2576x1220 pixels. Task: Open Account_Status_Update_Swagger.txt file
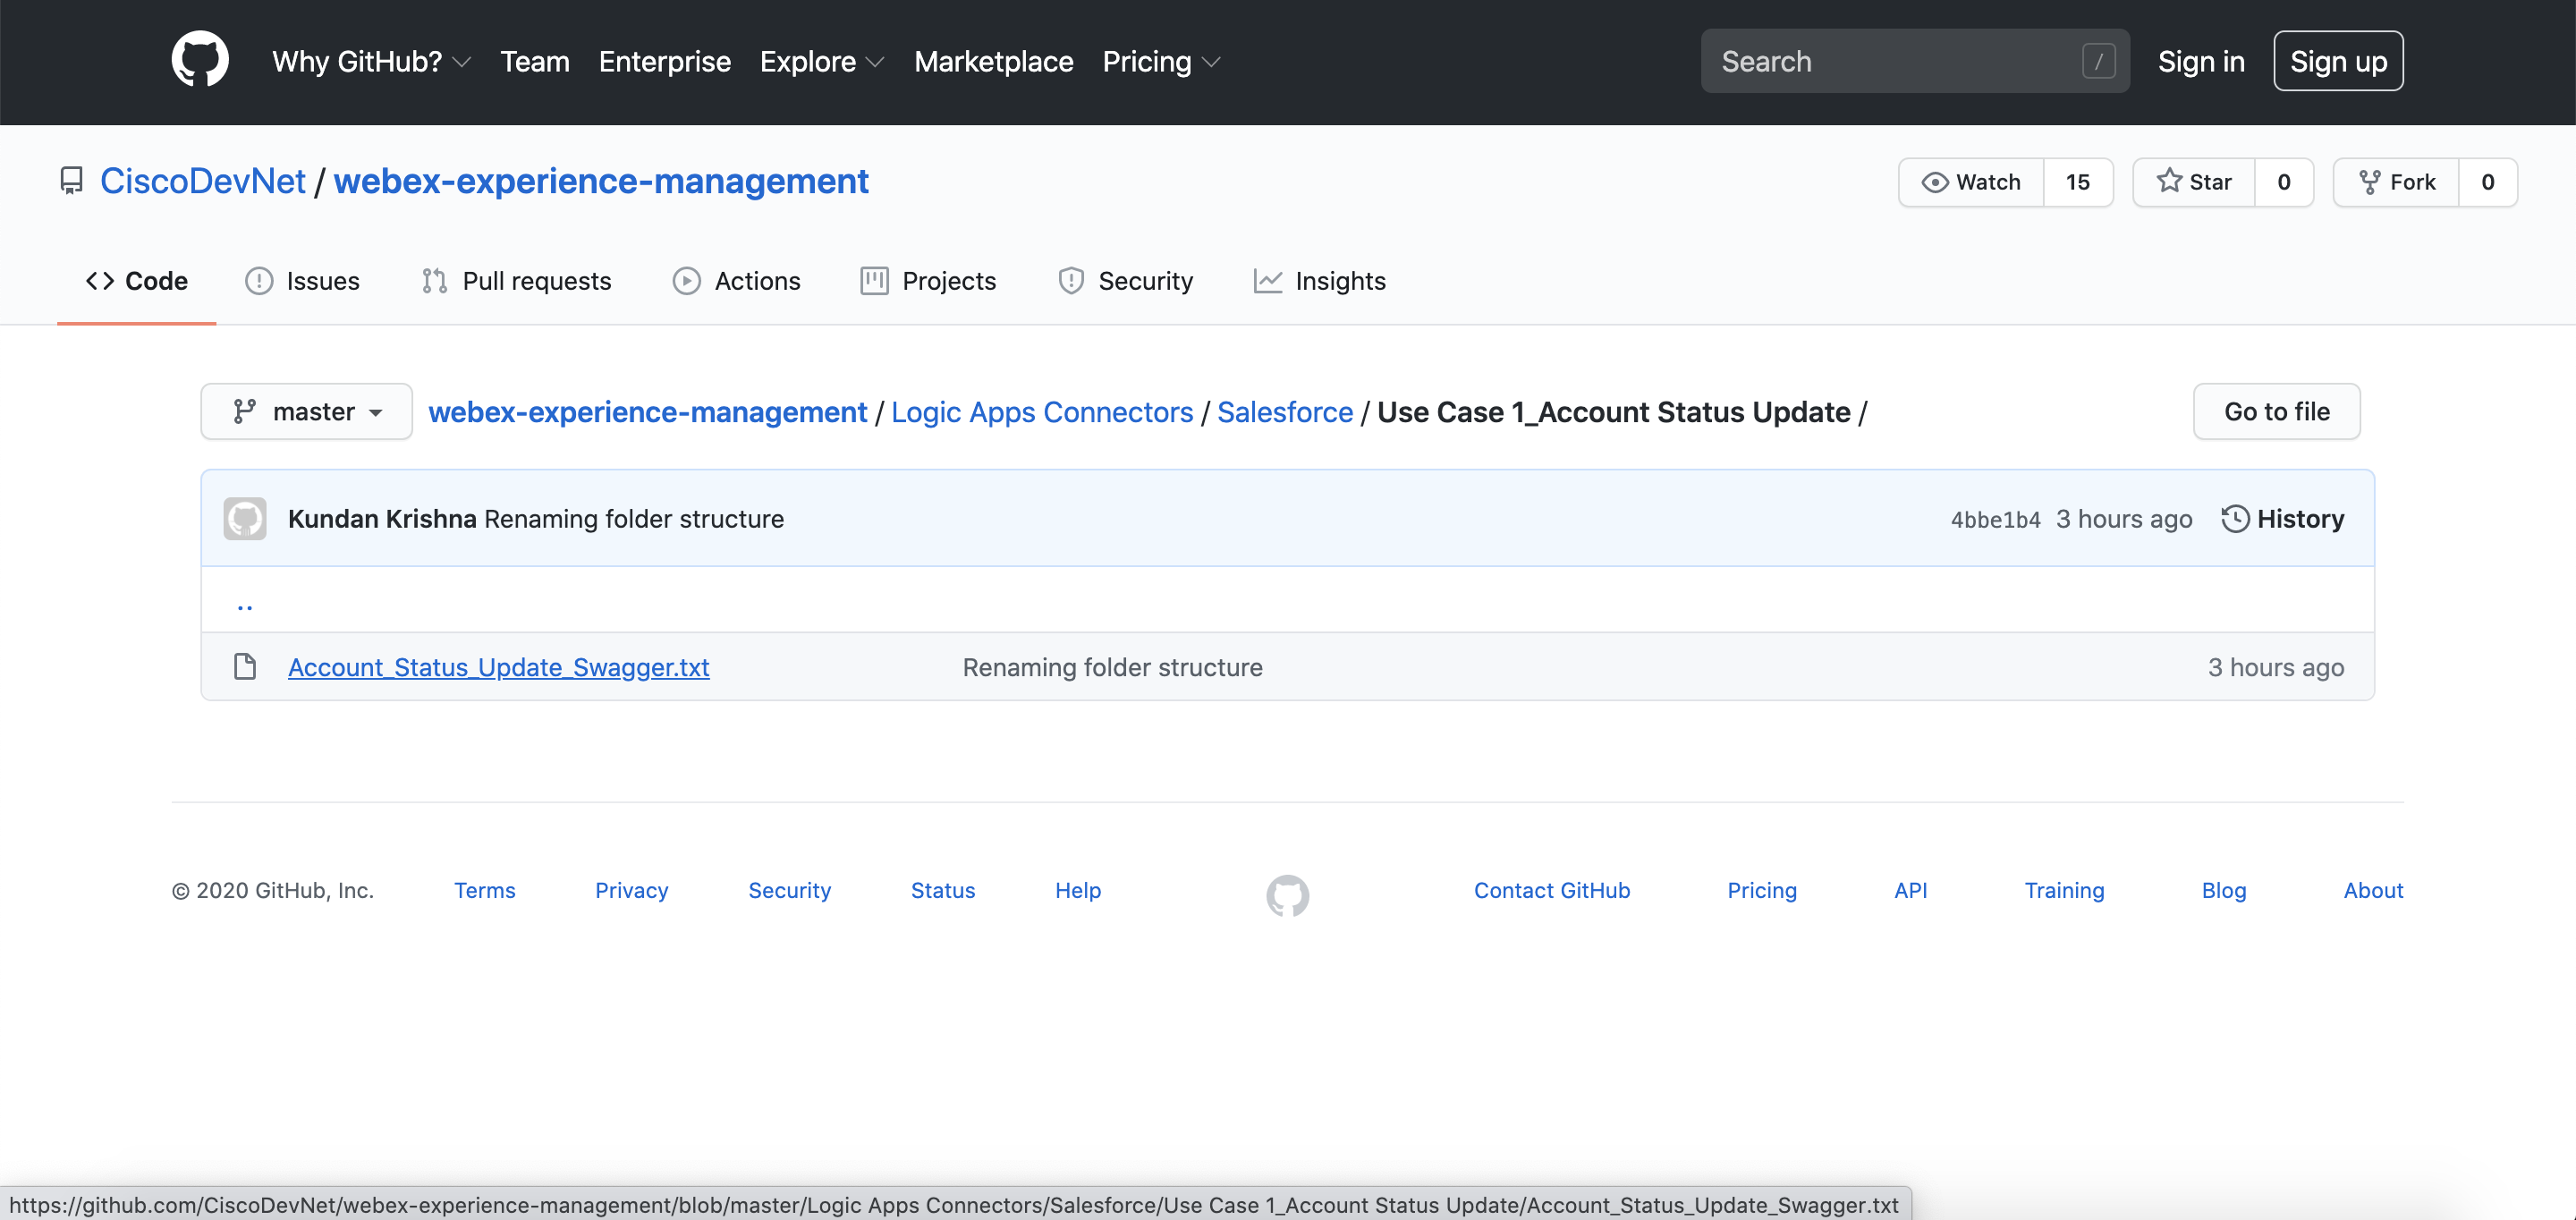point(499,667)
